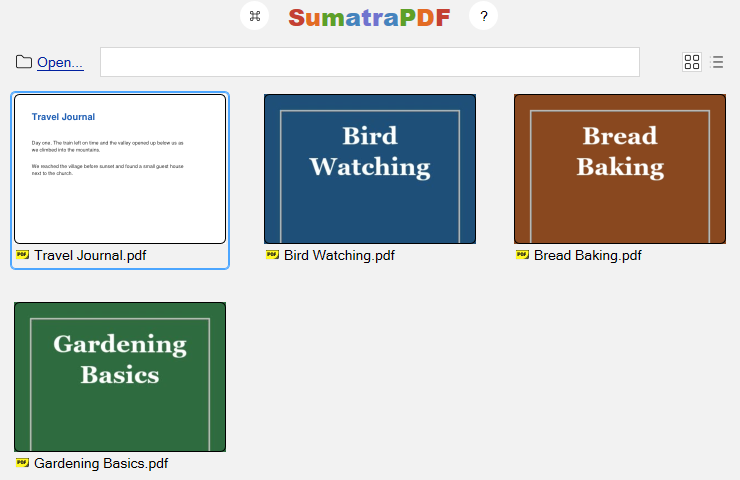This screenshot has width=740, height=480.
Task: Open the Bread Baking cover thumbnail
Action: tap(620, 169)
